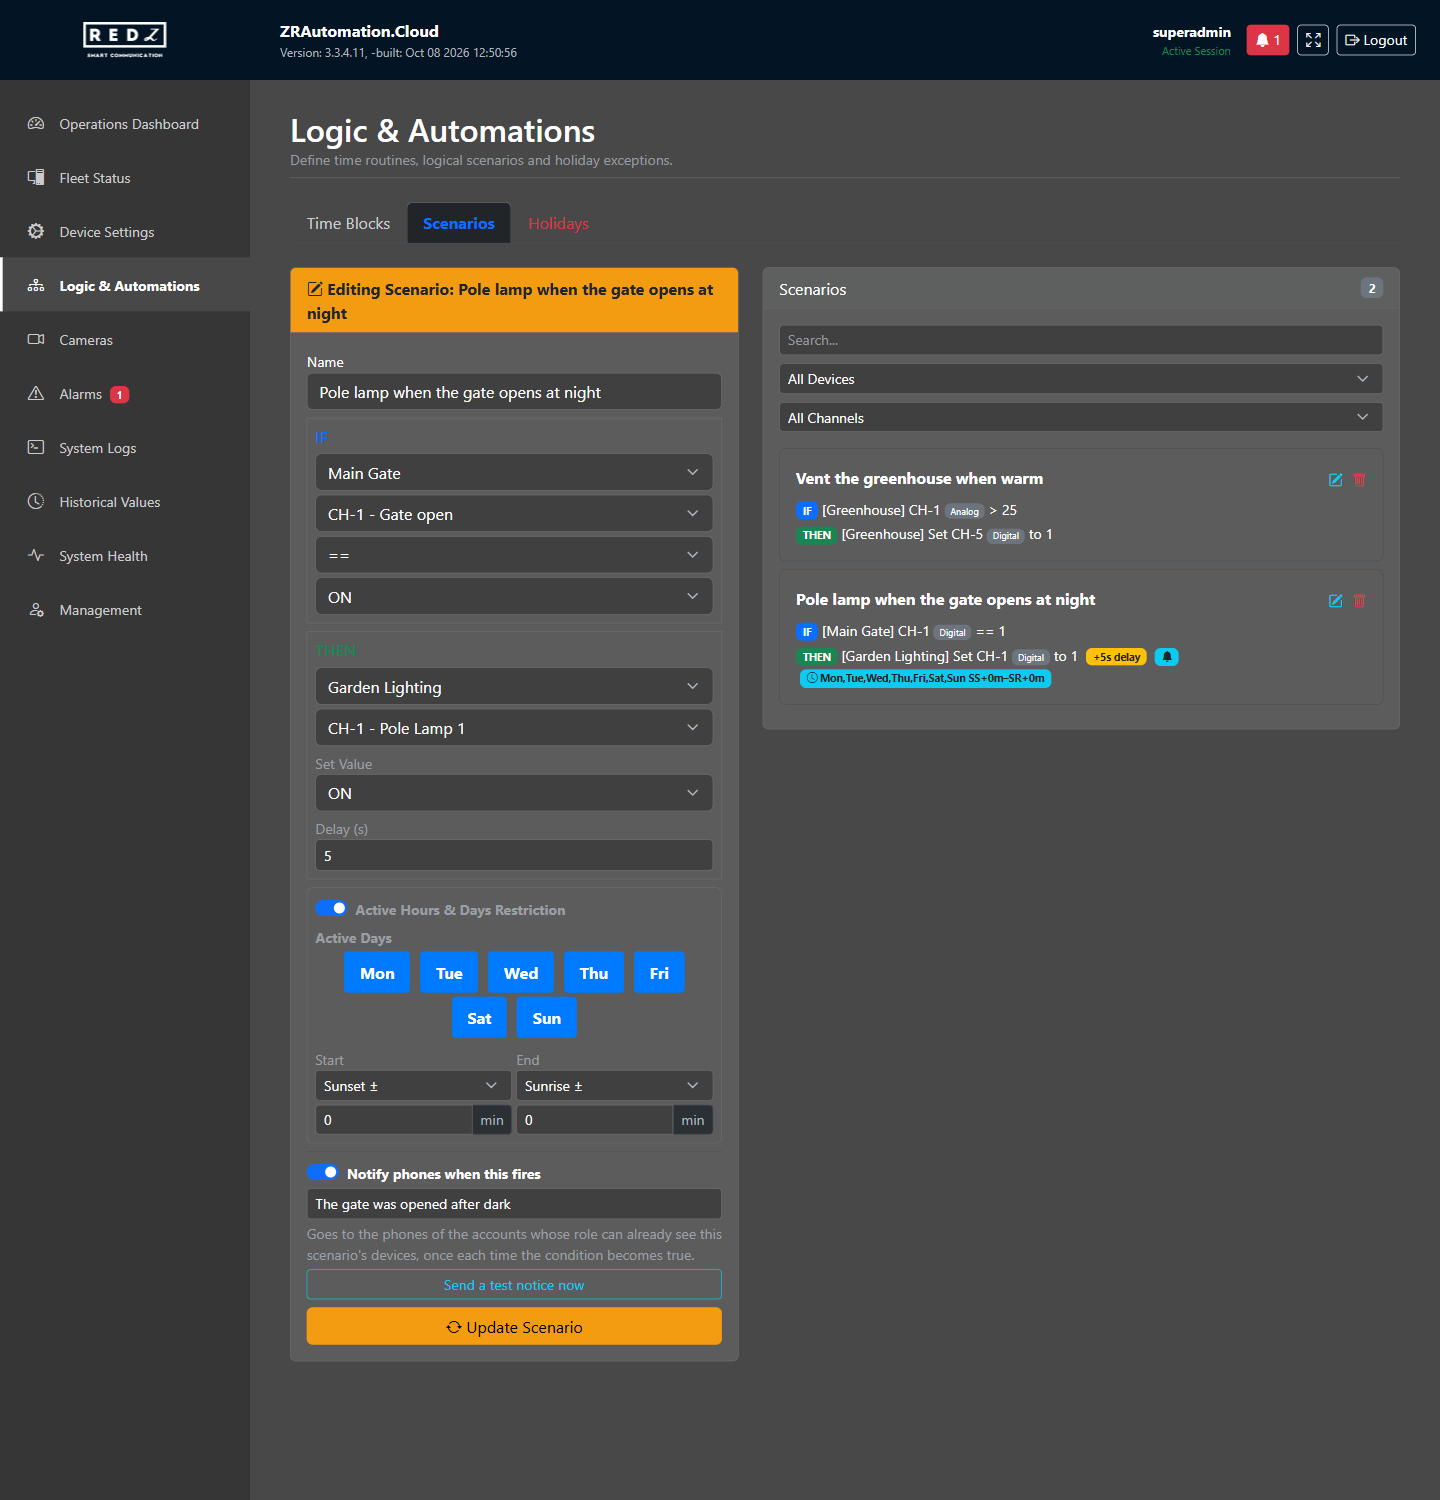
Task: Click Send a test notice now
Action: pyautogui.click(x=514, y=1285)
